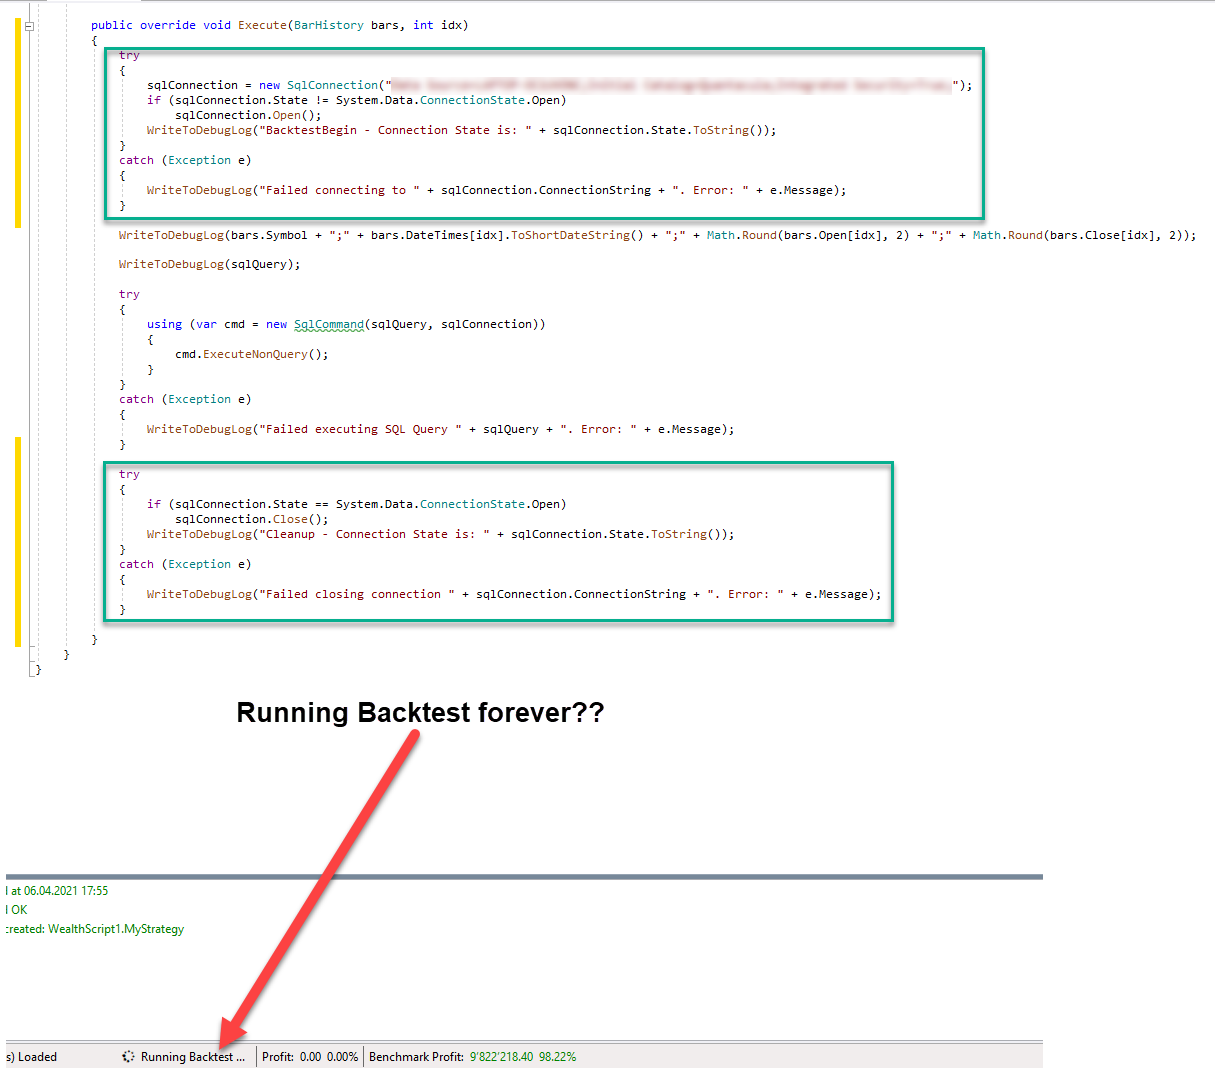The image size is (1215, 1068).
Task: Select the Profit value in status bar
Action: coord(310,1056)
